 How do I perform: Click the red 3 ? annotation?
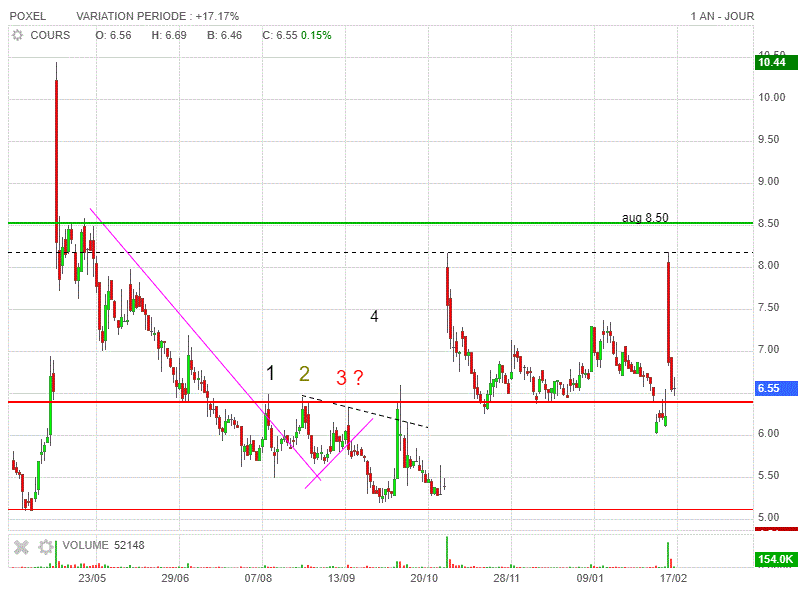click(x=350, y=378)
